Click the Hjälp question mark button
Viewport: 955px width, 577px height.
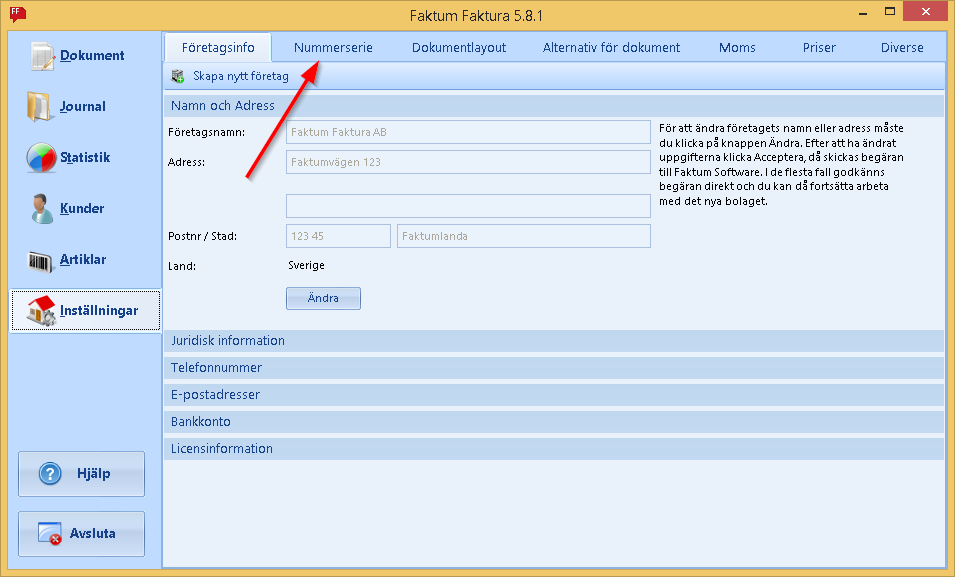82,474
